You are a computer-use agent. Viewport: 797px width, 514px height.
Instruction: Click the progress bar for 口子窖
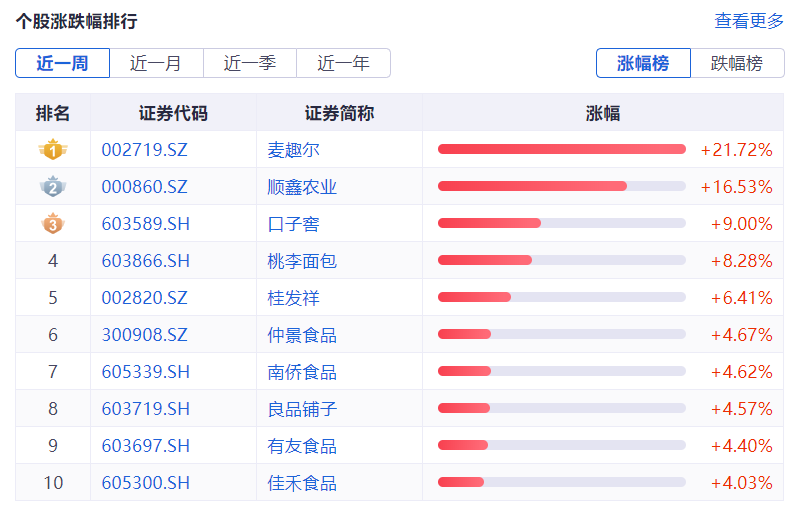pyautogui.click(x=562, y=223)
